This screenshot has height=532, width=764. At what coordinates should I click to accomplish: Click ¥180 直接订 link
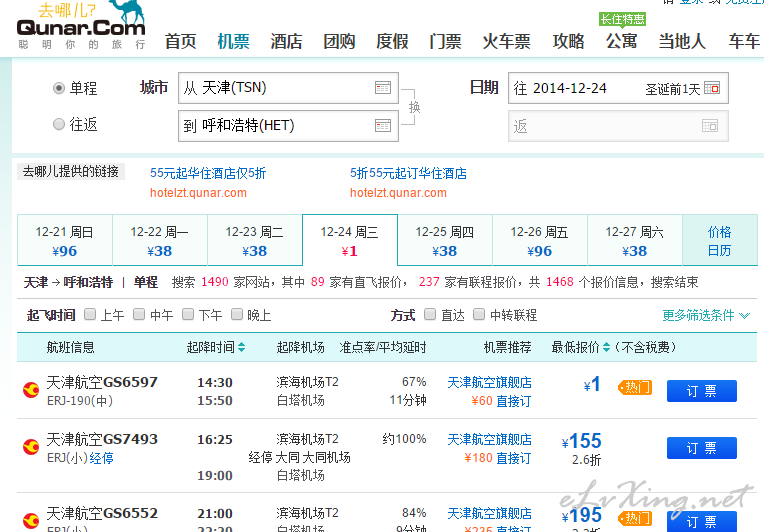[x=497, y=458]
